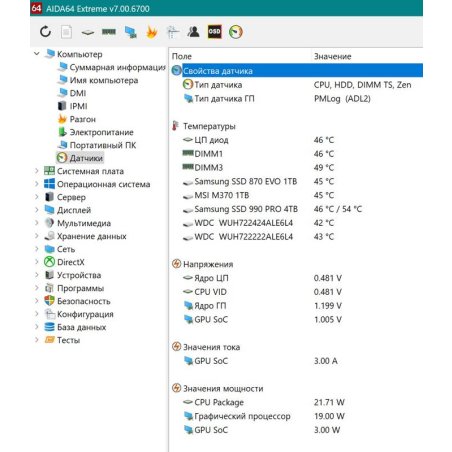Screen dimensions: 452x452
Task: Select the Компьютер tree node
Action: click(79, 54)
